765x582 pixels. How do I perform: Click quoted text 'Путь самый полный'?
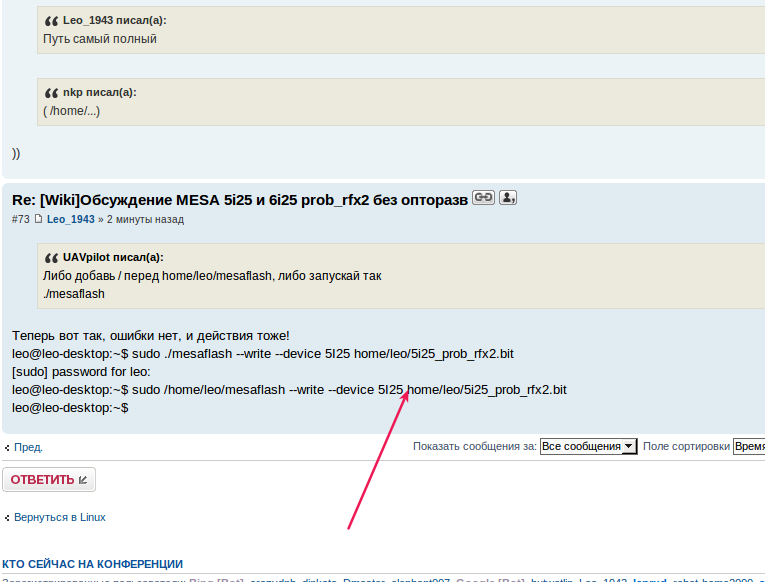tap(100, 39)
